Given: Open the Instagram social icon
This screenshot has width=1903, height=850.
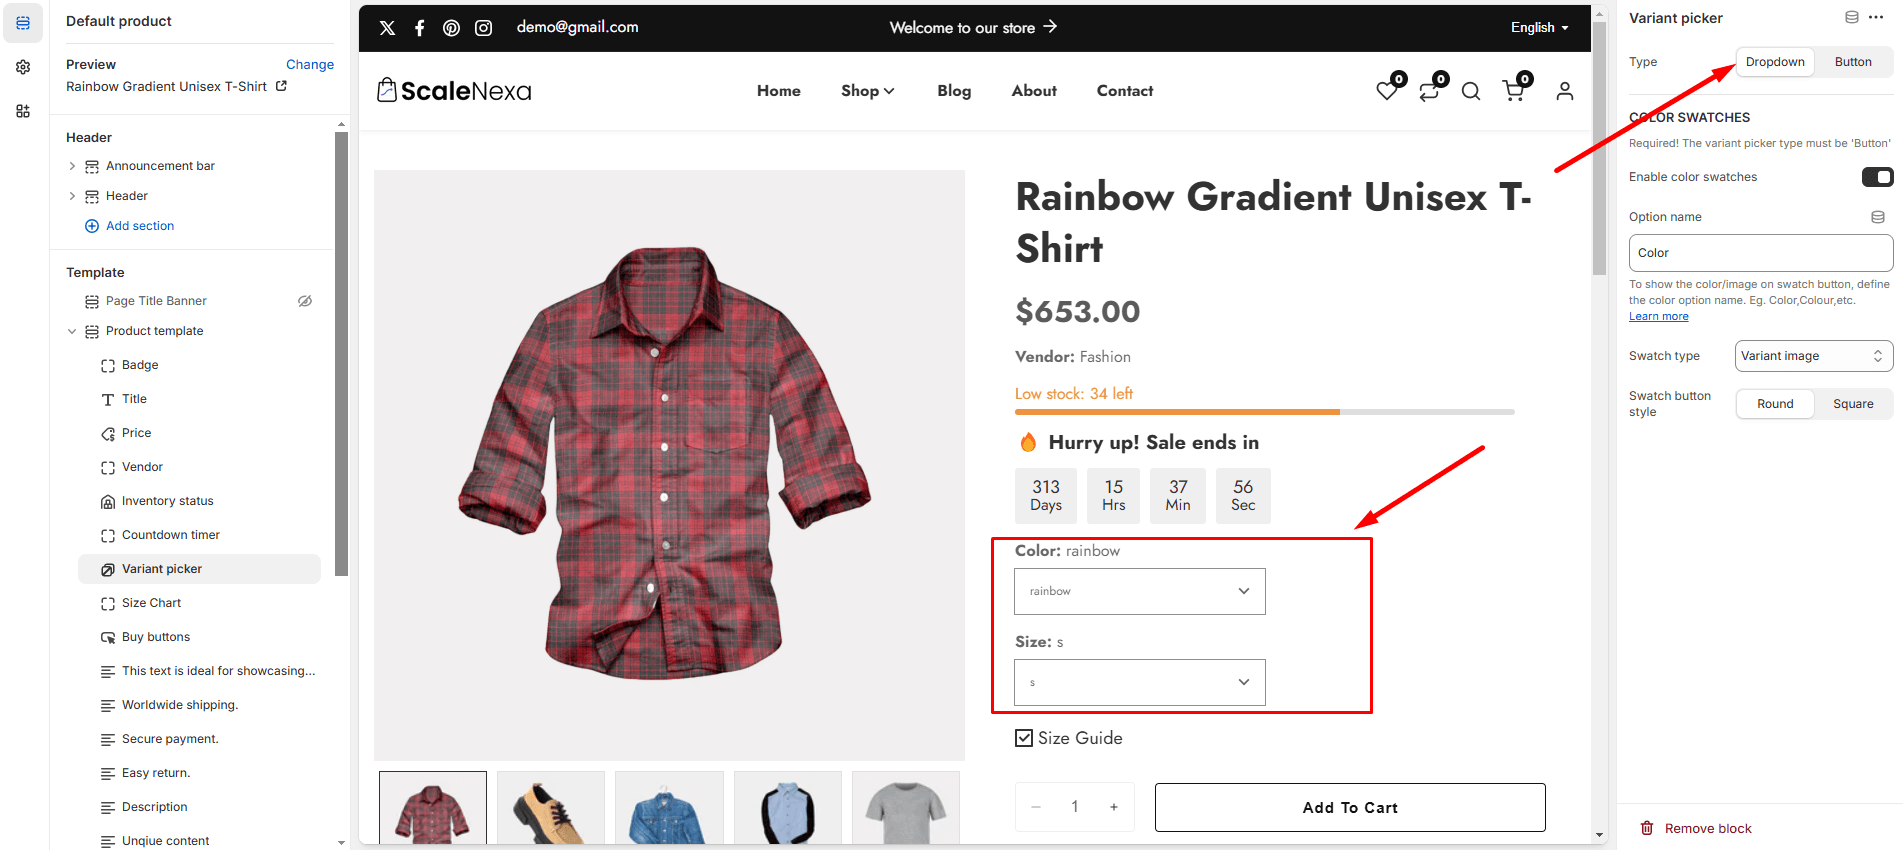Looking at the screenshot, I should (x=484, y=28).
